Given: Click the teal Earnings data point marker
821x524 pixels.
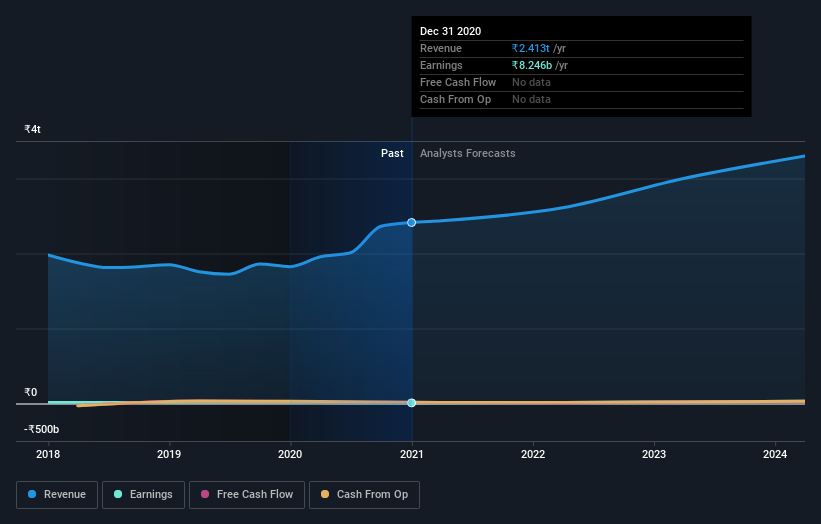Looking at the screenshot, I should point(412,403).
